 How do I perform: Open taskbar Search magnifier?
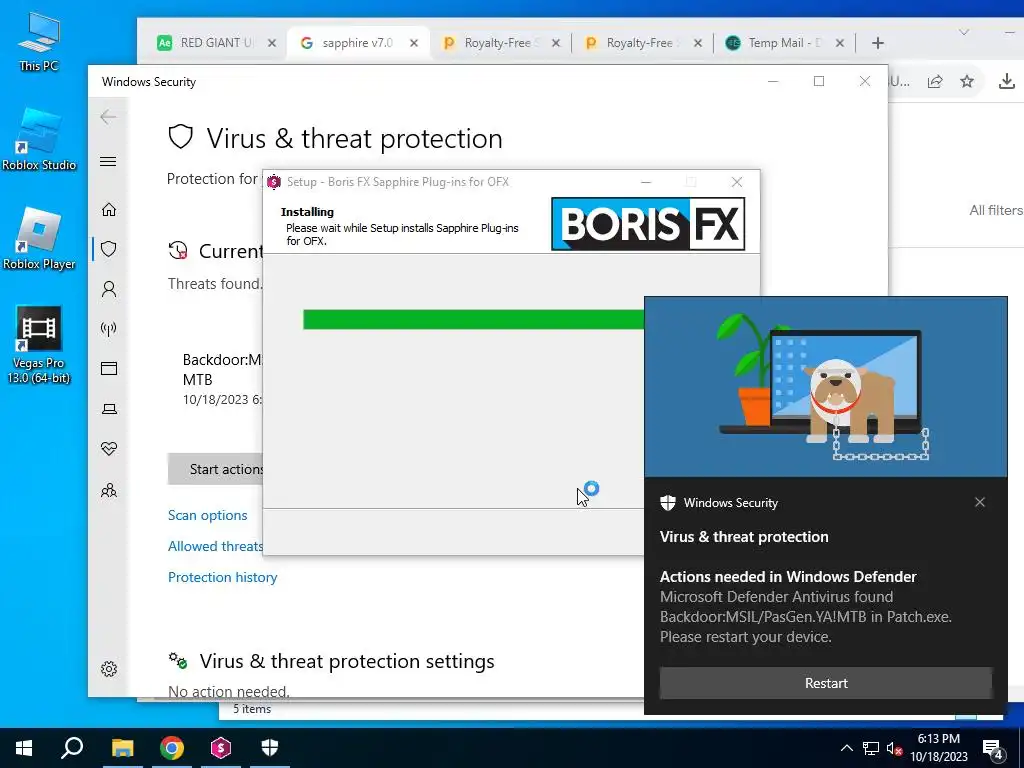[72, 748]
